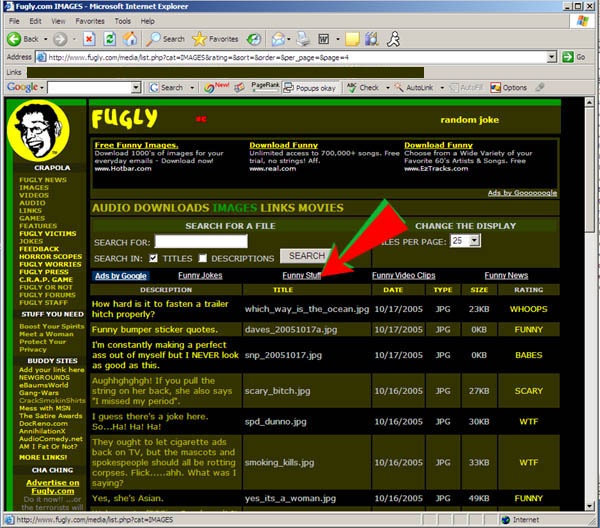Open the MORE LINKS! sidebar link
The height and width of the screenshot is (528, 600).
point(43,457)
